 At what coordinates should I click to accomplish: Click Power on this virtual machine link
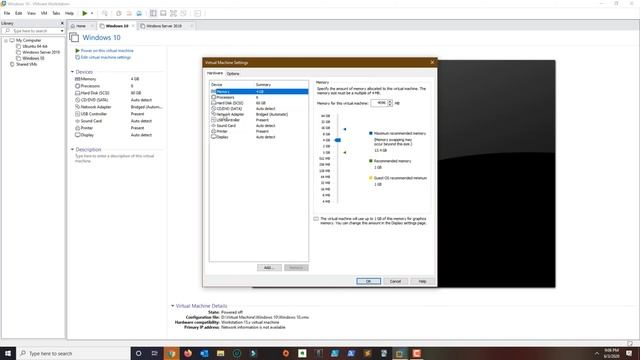(107, 51)
